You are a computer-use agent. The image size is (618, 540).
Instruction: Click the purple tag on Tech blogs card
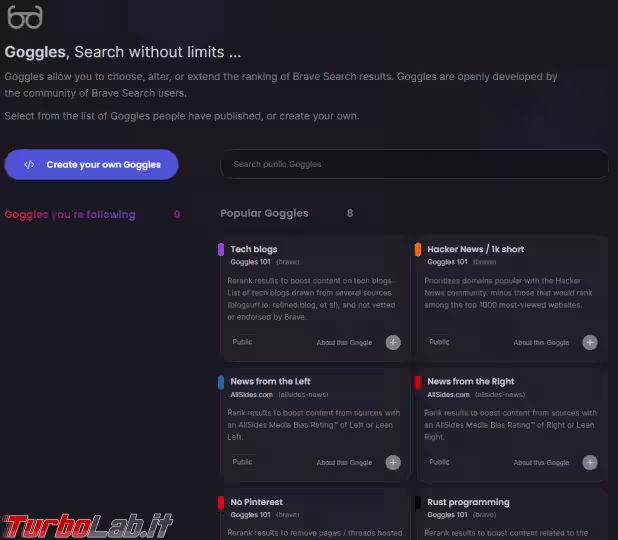click(x=221, y=250)
